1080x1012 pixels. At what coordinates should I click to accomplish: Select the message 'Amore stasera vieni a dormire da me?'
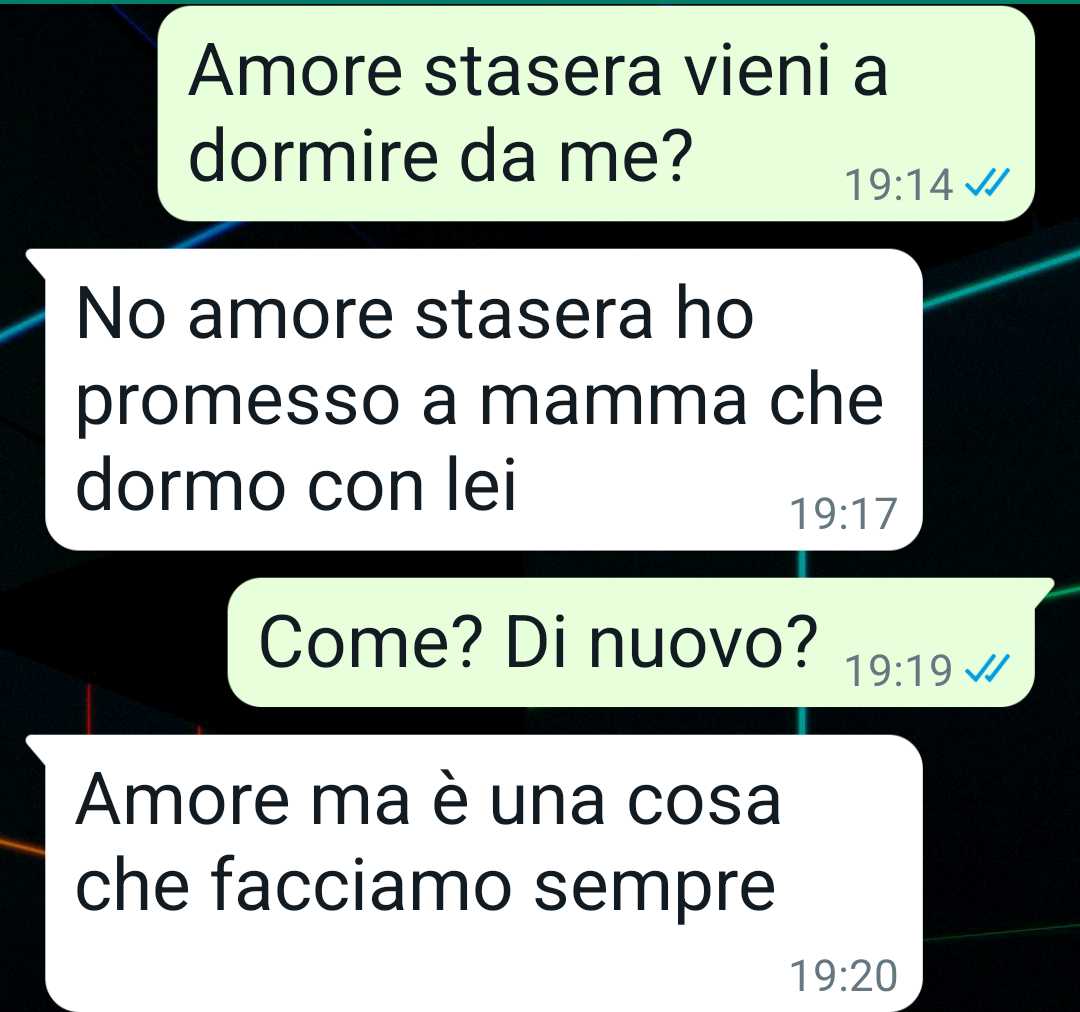[x=596, y=114]
